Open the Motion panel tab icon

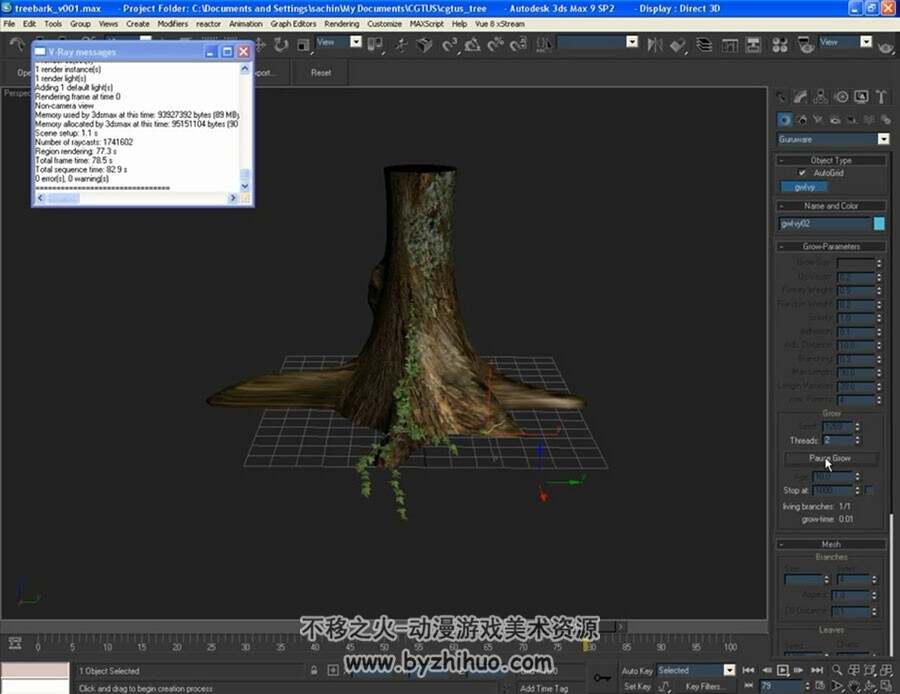pyautogui.click(x=841, y=97)
